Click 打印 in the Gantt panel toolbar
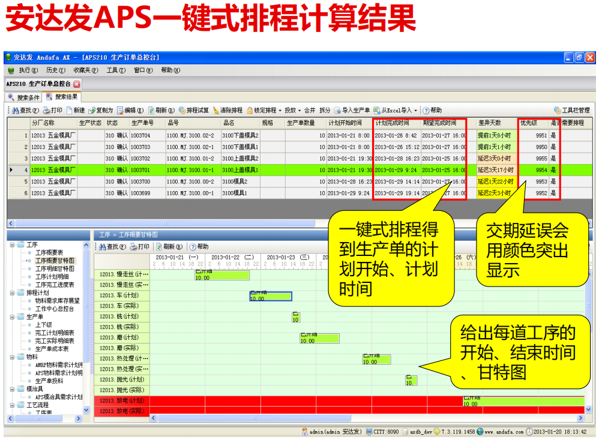Image resolution: width=598 pixels, height=441 pixels. pos(140,247)
